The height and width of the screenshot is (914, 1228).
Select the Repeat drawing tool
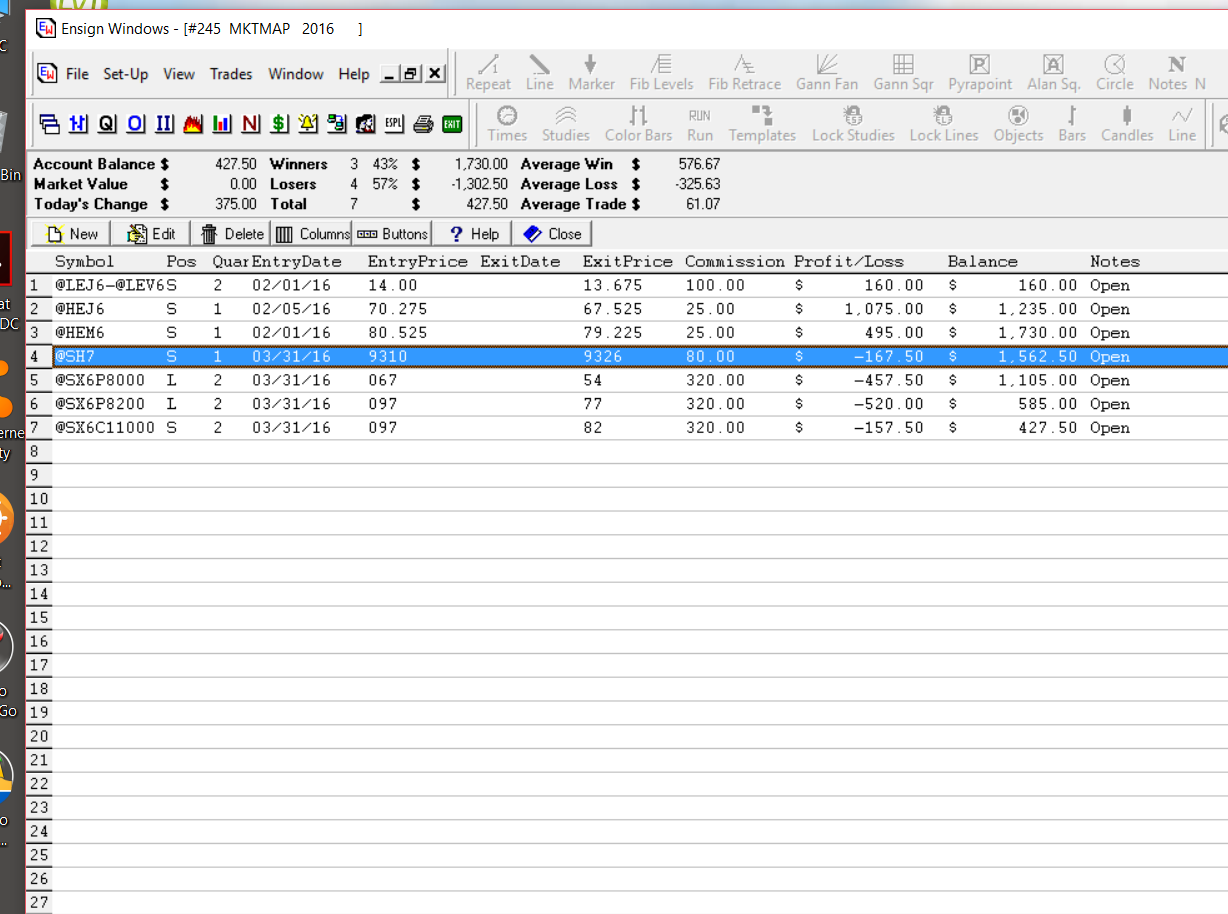click(x=488, y=73)
